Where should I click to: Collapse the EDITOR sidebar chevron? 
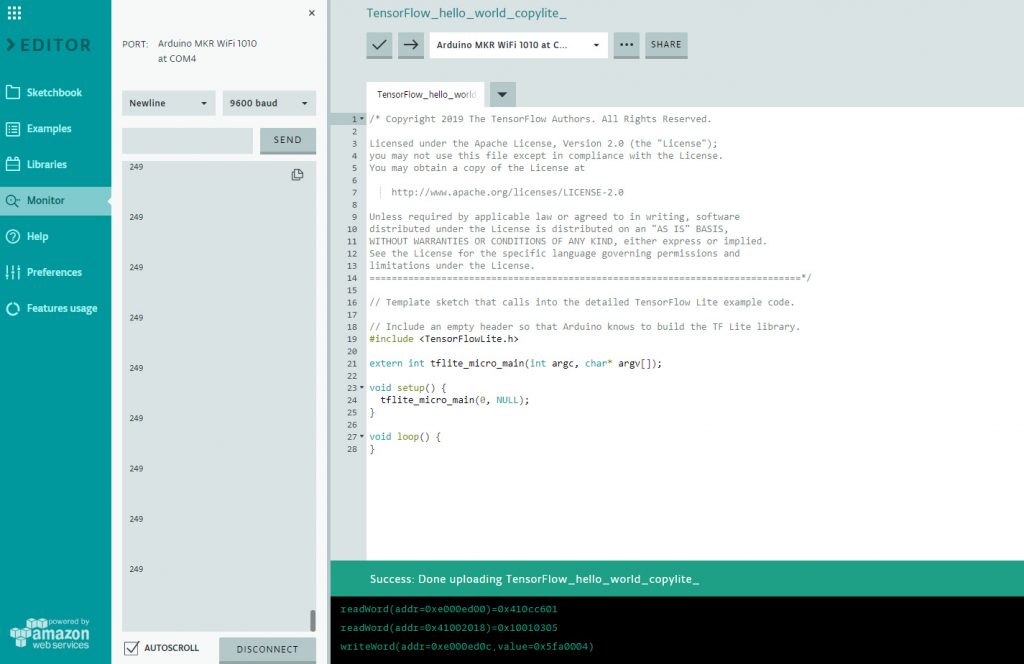(x=13, y=42)
